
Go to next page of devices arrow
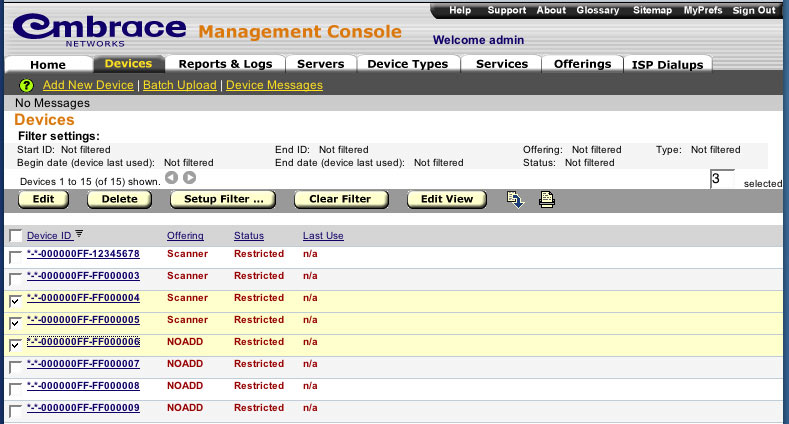point(190,178)
